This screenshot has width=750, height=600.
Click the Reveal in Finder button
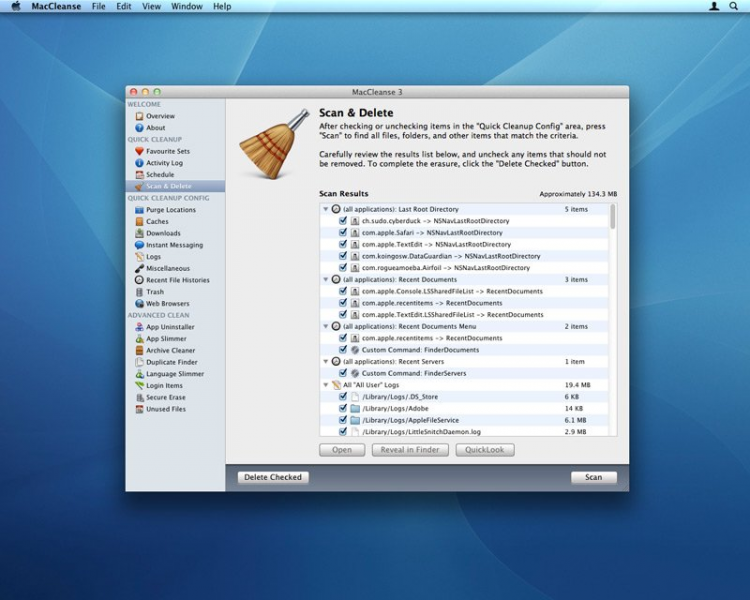tap(410, 450)
